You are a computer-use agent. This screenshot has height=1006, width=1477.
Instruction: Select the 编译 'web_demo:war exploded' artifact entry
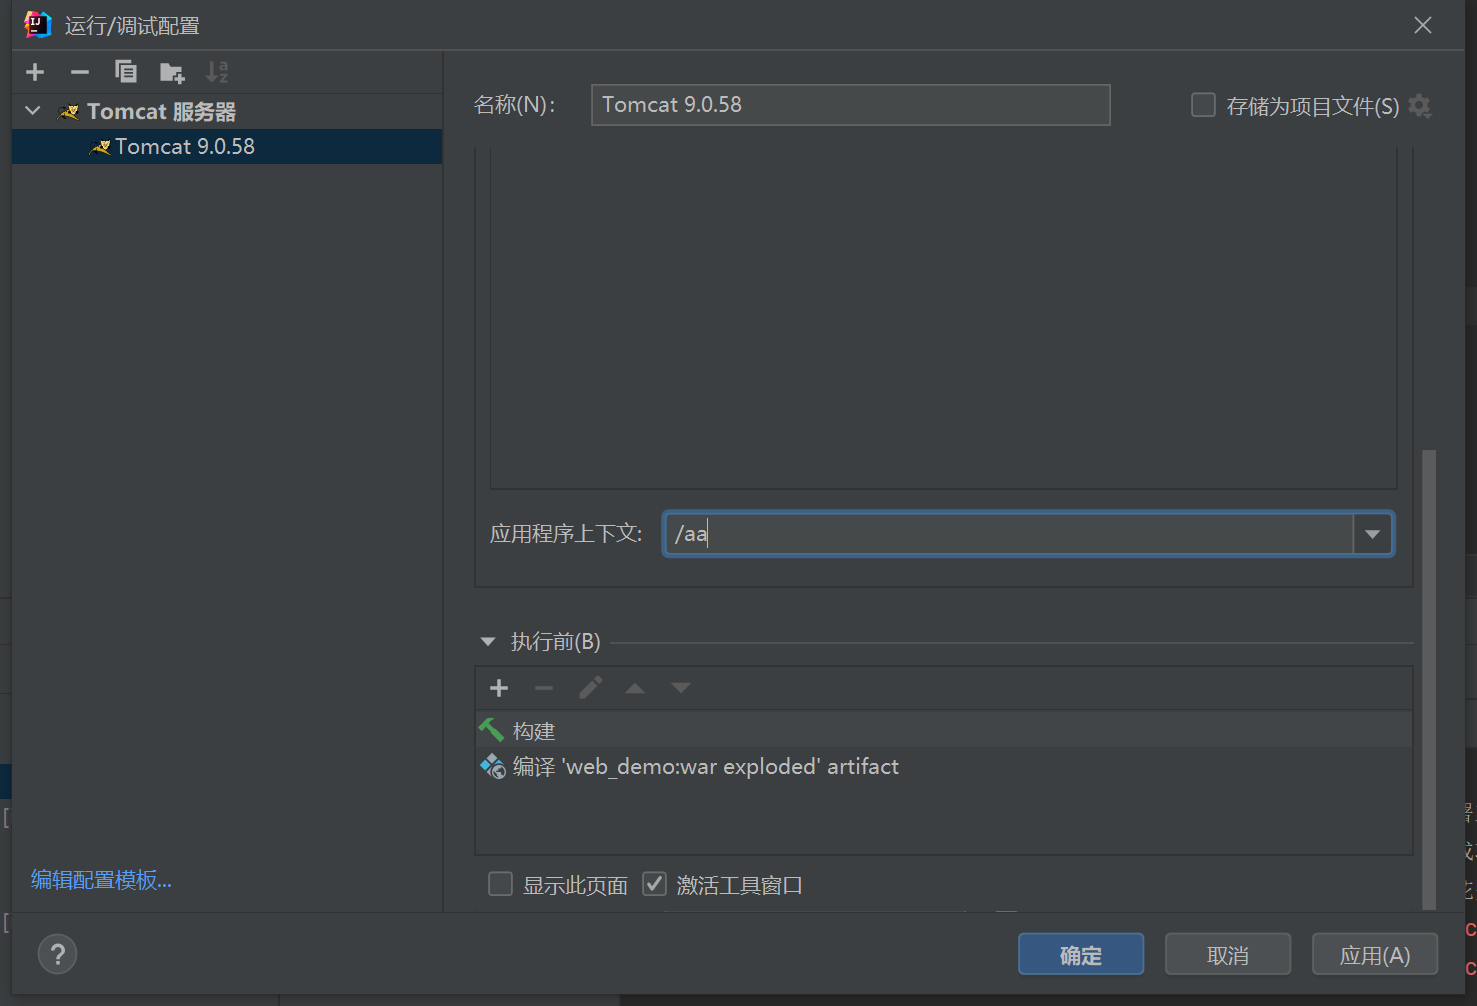944,767
